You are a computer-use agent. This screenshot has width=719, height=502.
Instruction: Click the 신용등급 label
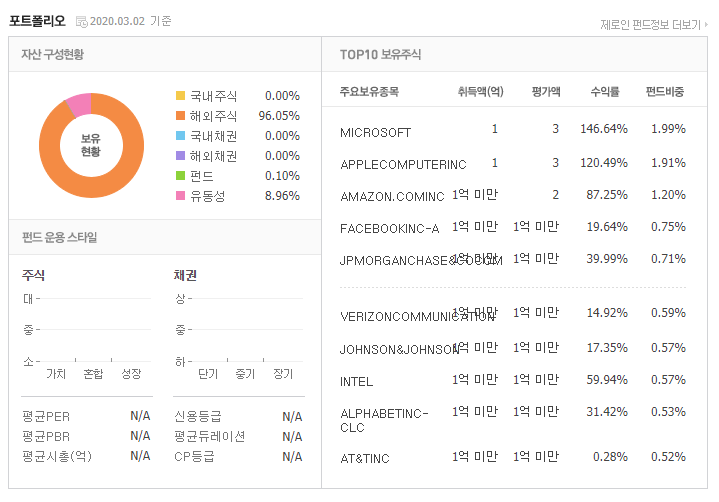[x=198, y=417]
